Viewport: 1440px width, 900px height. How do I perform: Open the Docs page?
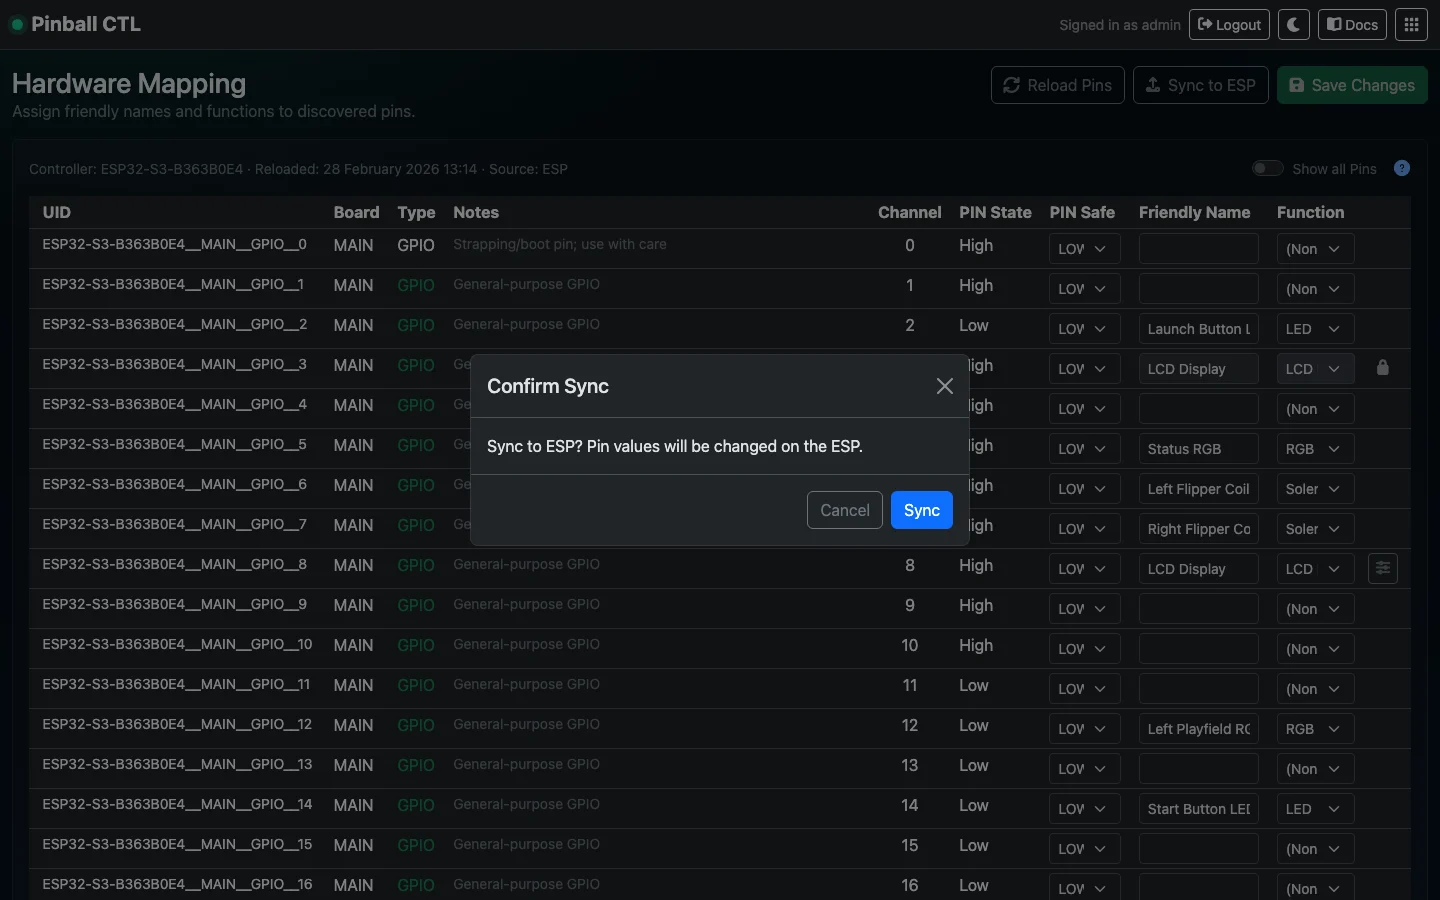pos(1352,24)
